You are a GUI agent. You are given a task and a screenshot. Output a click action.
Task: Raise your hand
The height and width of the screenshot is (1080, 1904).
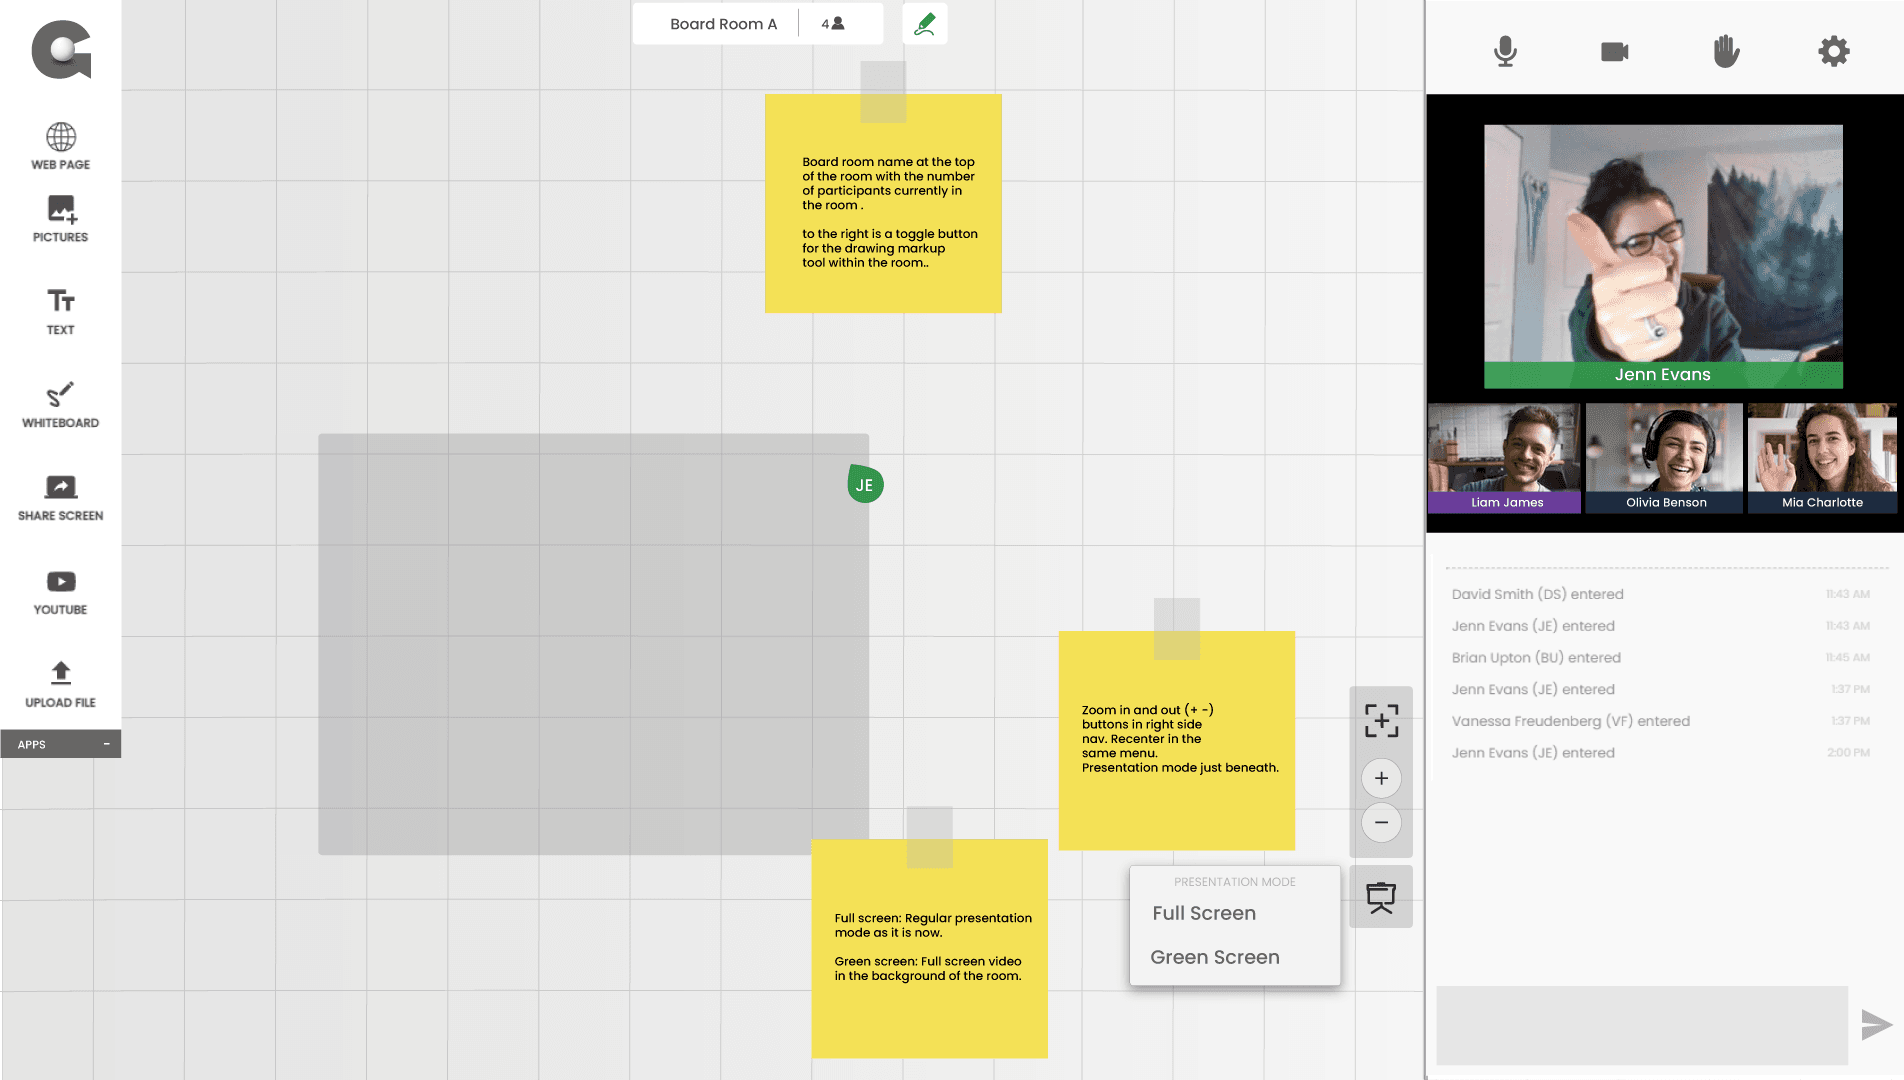point(1726,51)
